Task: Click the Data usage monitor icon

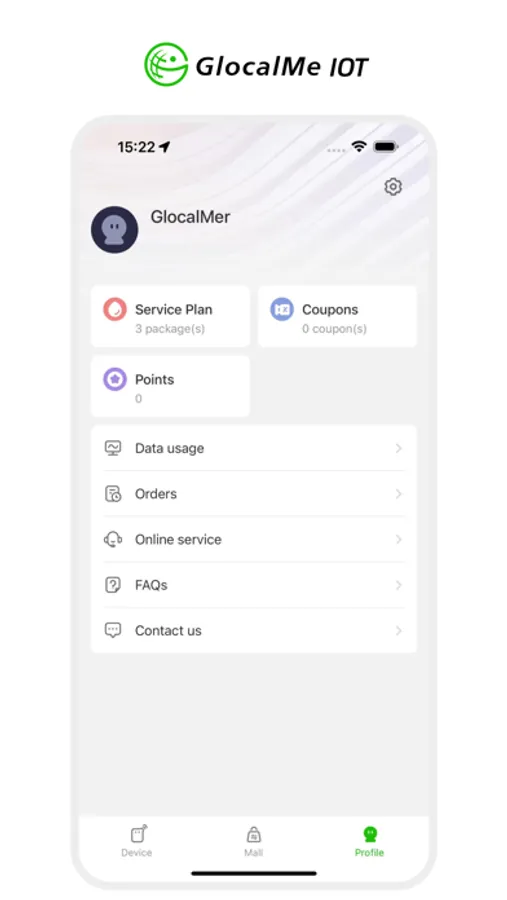Action: pos(113,448)
